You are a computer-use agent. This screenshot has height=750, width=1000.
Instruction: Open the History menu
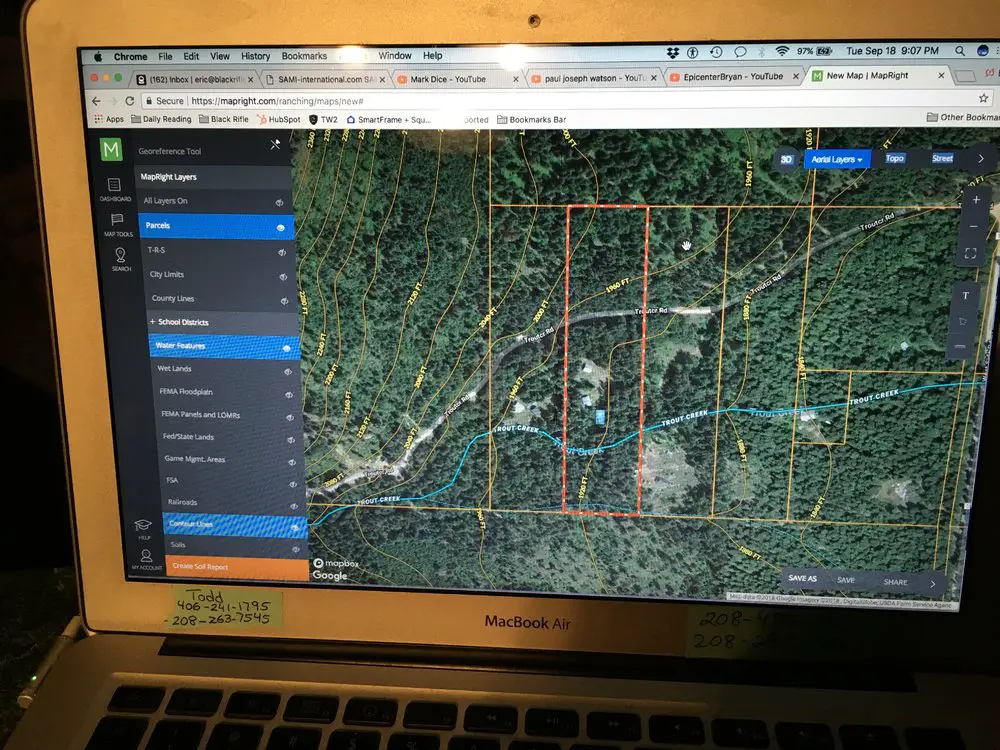tap(256, 56)
